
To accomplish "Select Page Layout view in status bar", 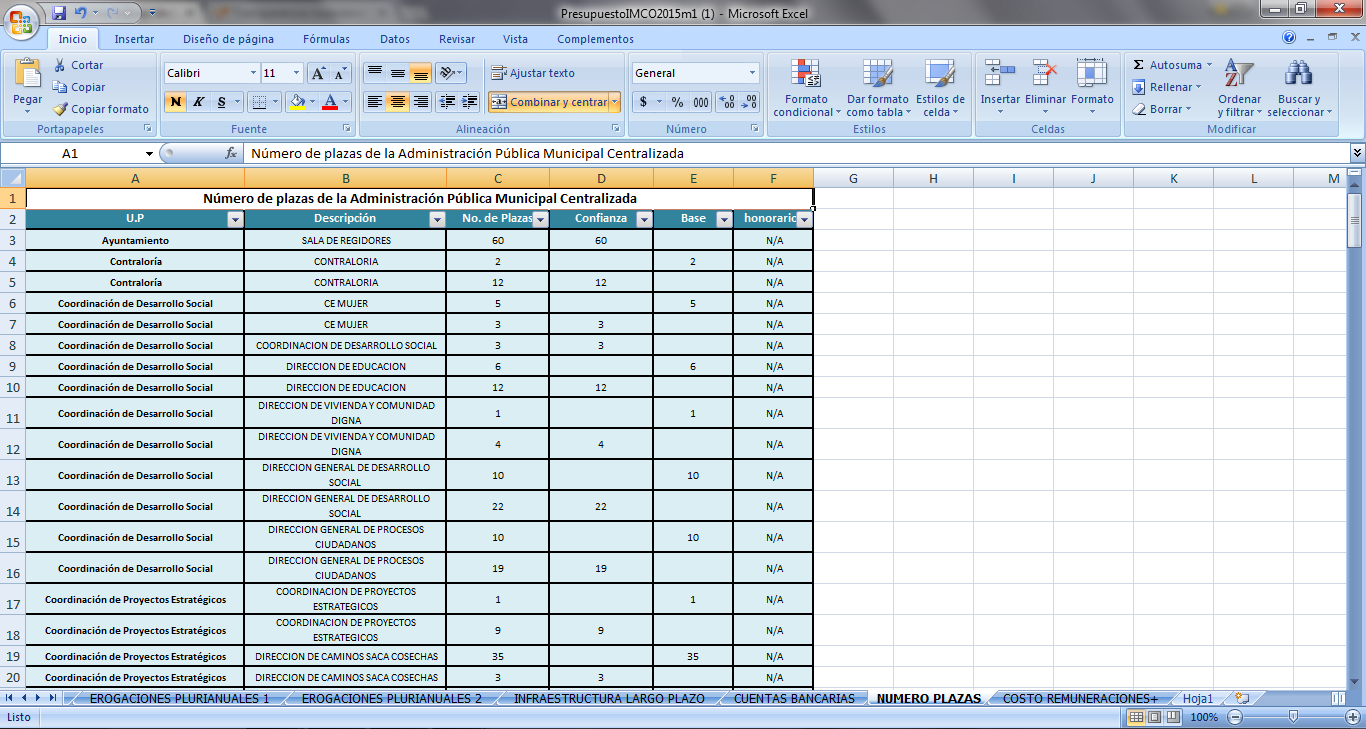I will coord(1155,717).
